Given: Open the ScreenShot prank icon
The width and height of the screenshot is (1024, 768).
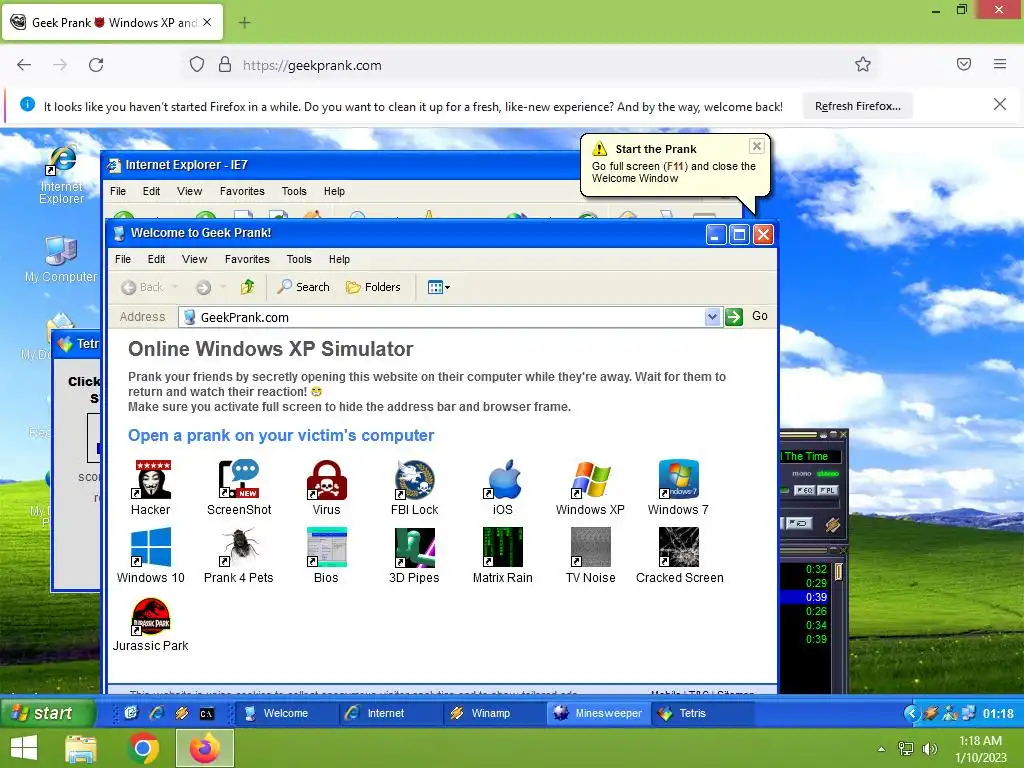Looking at the screenshot, I should click(x=238, y=487).
